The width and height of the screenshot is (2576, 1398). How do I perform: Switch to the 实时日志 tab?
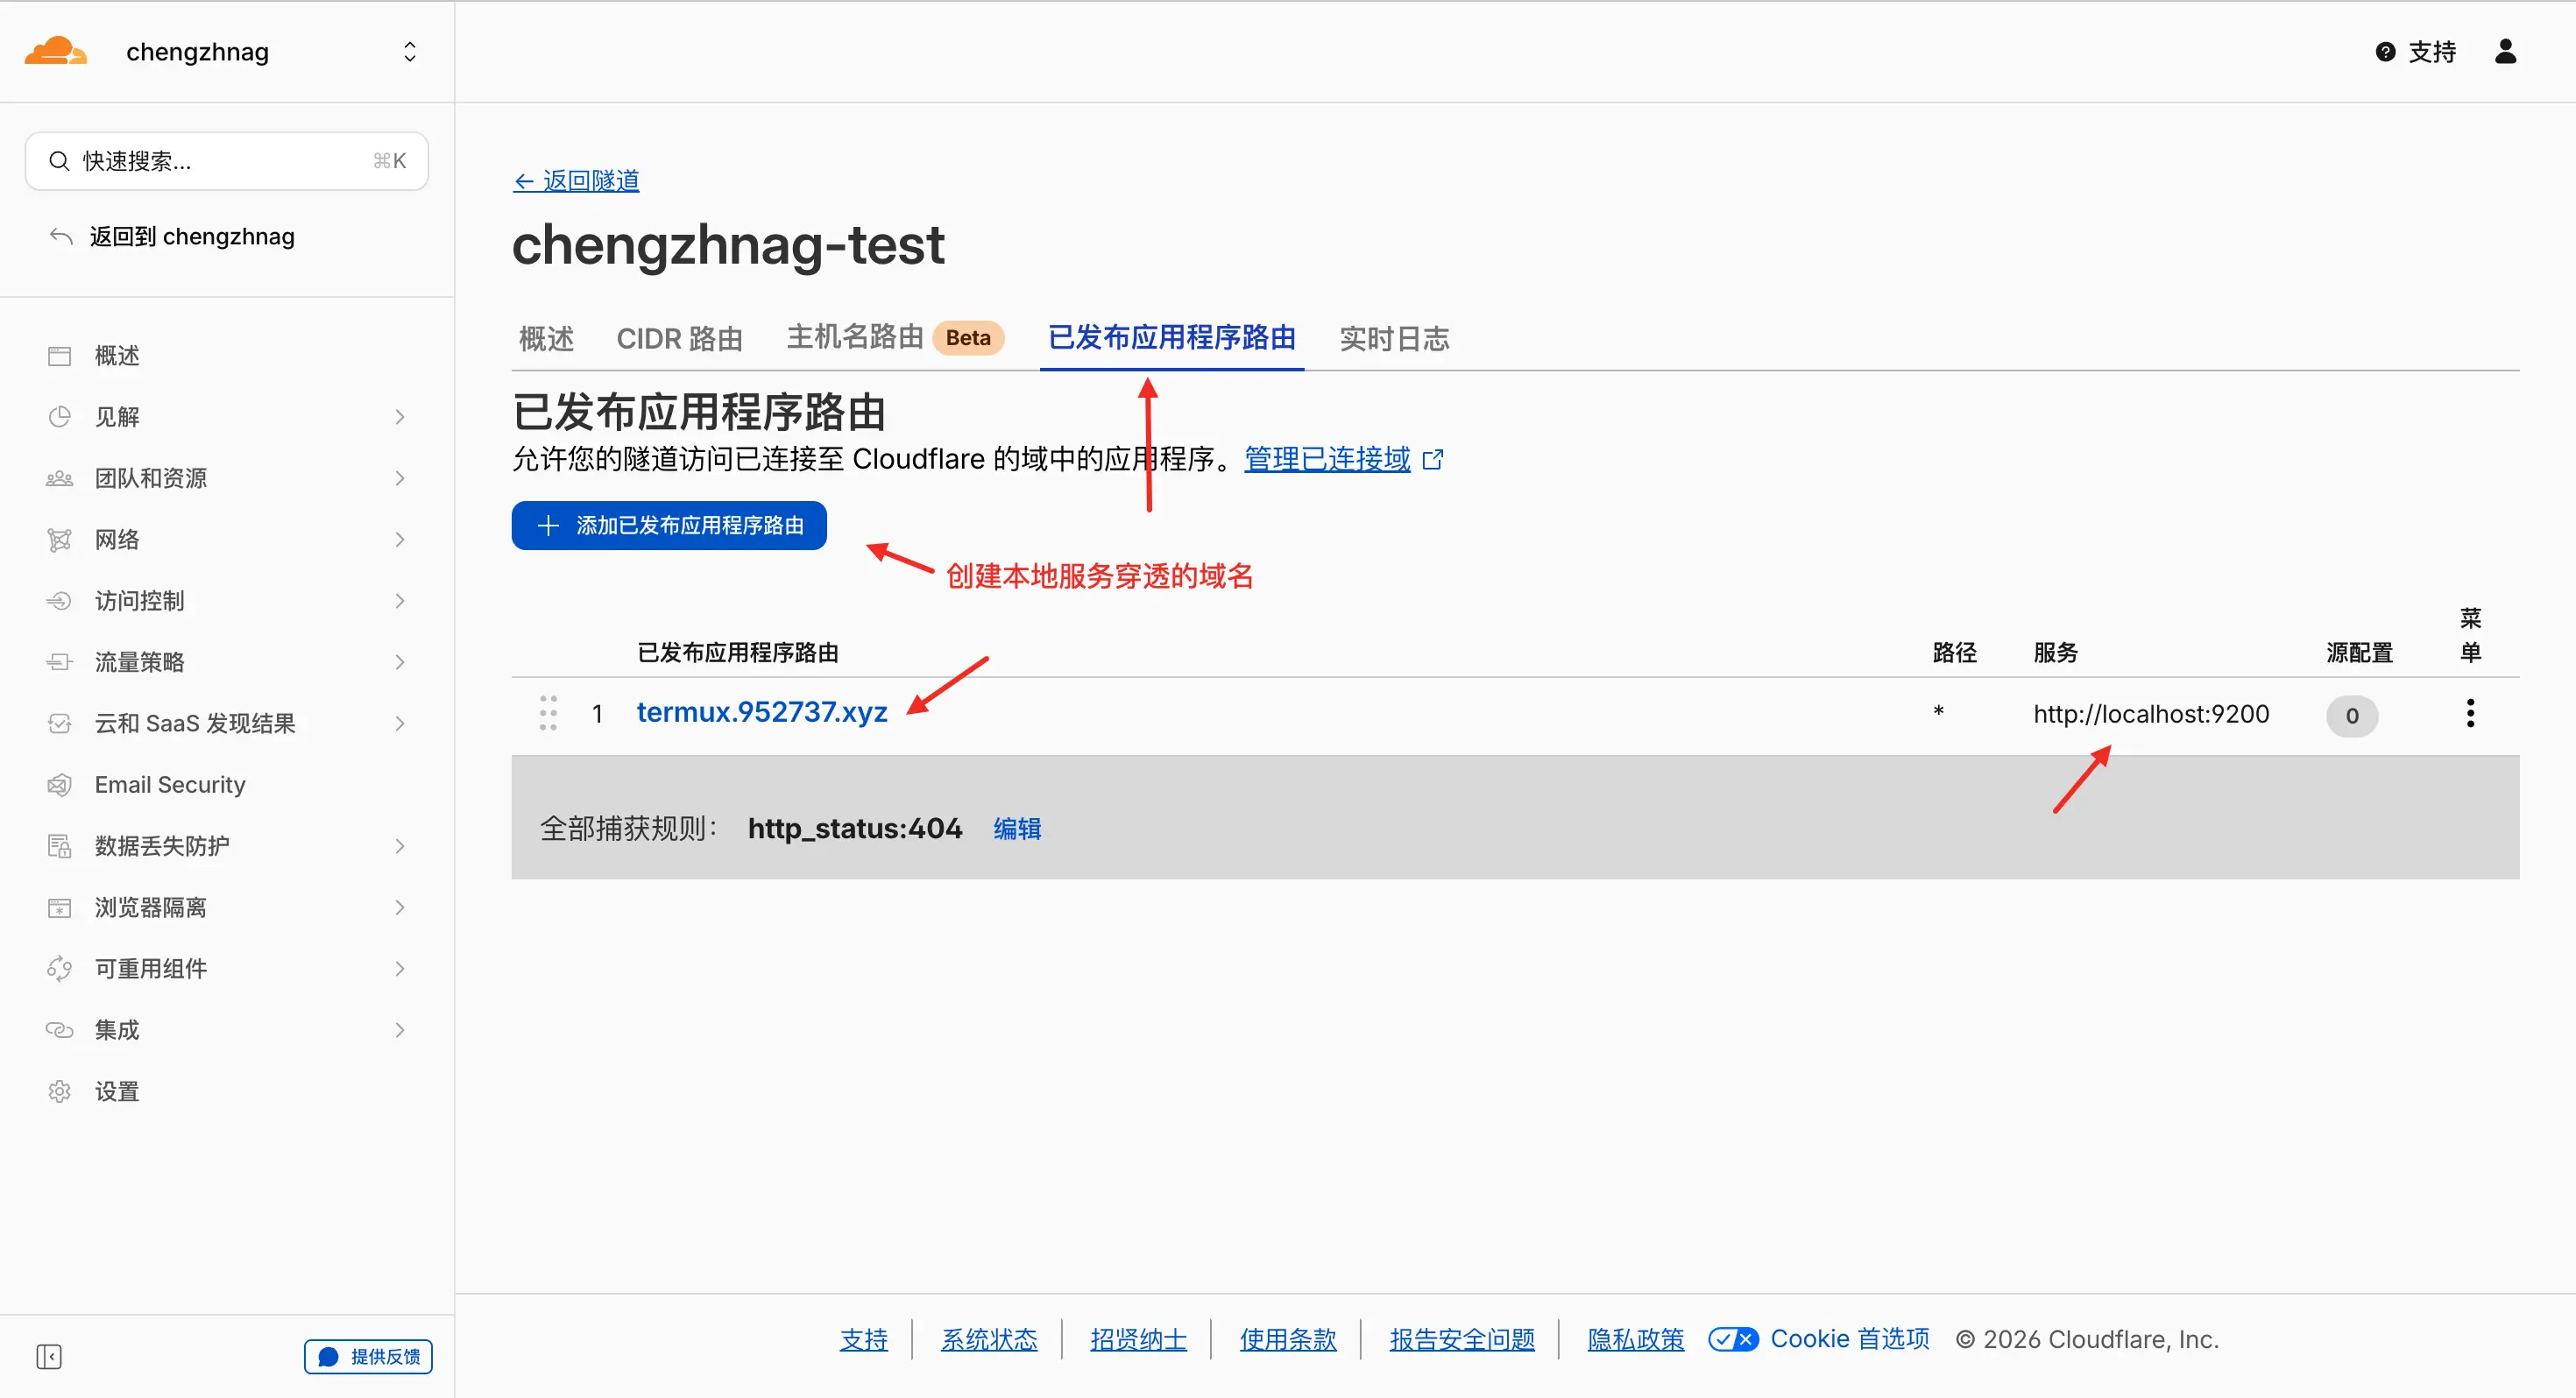coord(1393,339)
